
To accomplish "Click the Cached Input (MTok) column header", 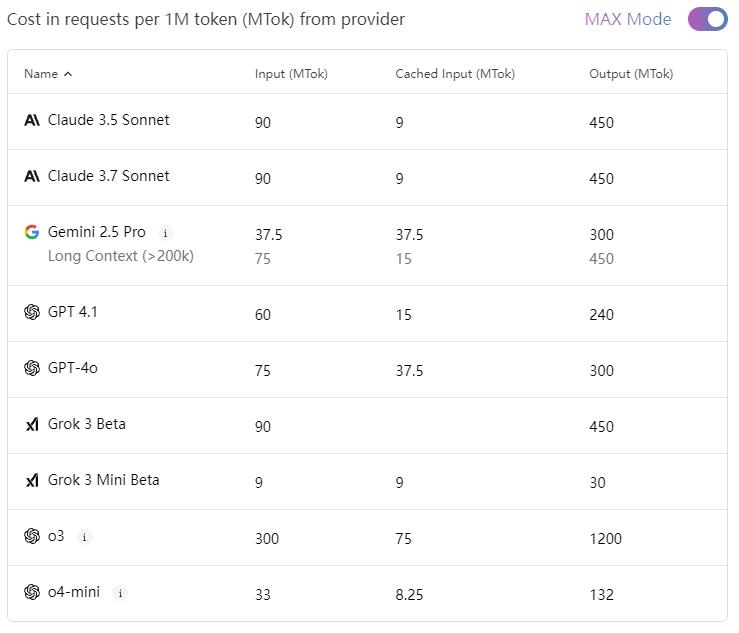I will point(455,74).
